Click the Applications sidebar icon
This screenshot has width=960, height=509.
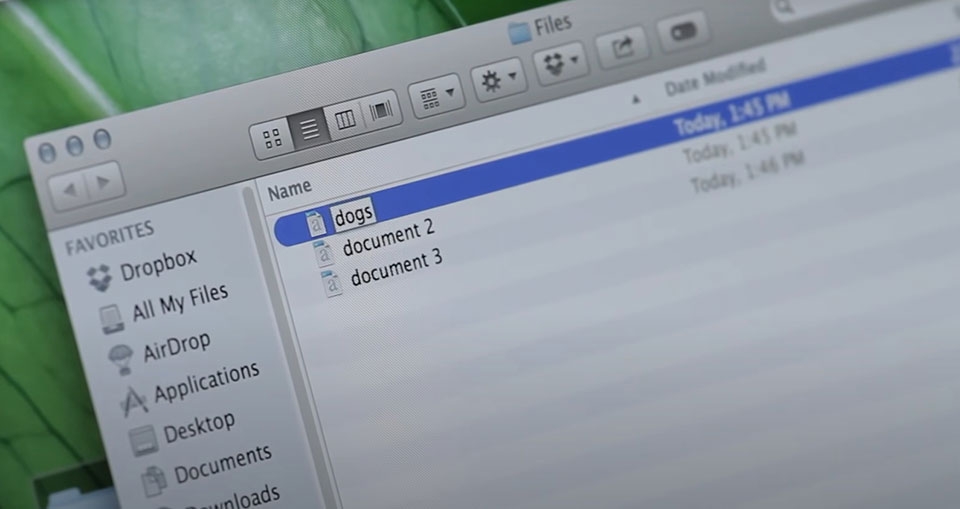(133, 402)
